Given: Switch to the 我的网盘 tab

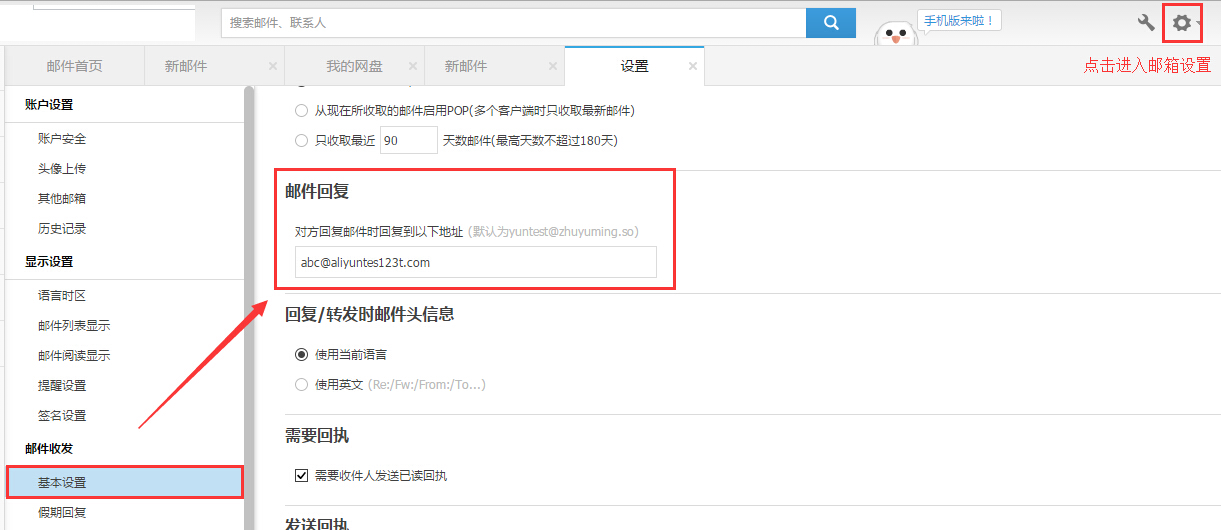Looking at the screenshot, I should pyautogui.click(x=354, y=66).
